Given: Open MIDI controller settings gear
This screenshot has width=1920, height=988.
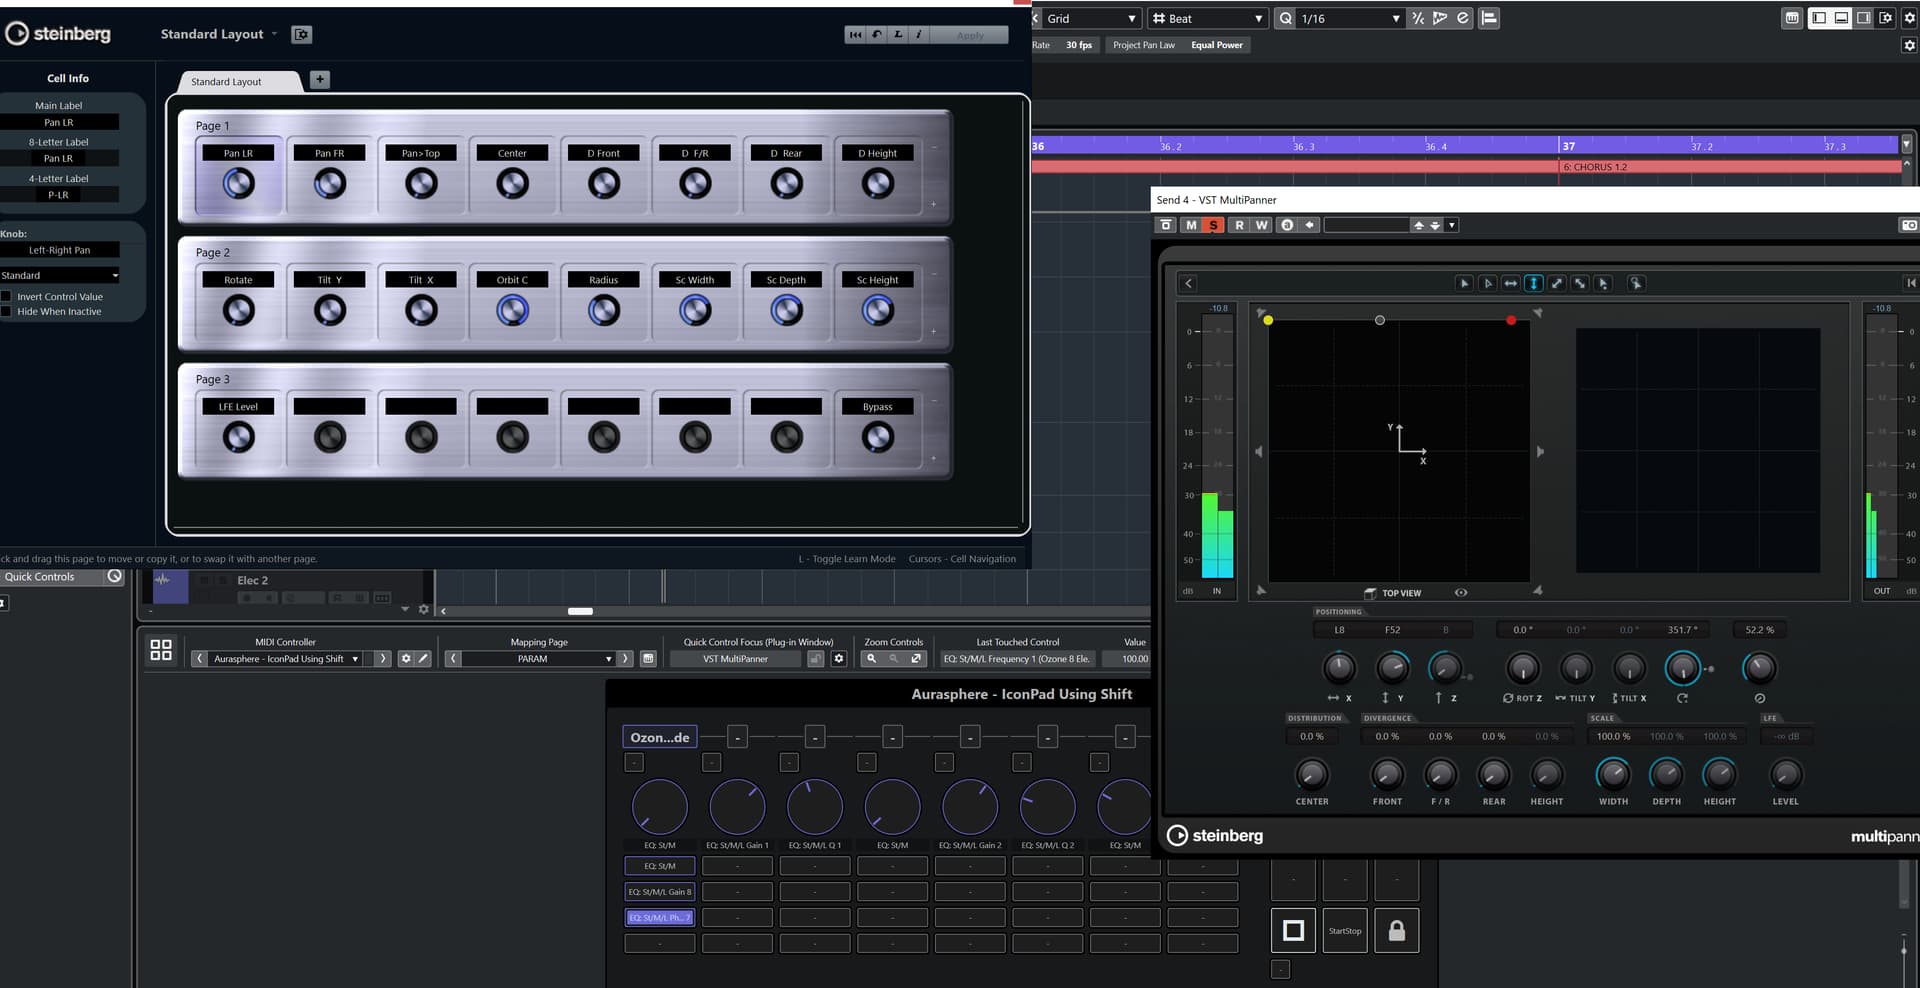Looking at the screenshot, I should [406, 659].
